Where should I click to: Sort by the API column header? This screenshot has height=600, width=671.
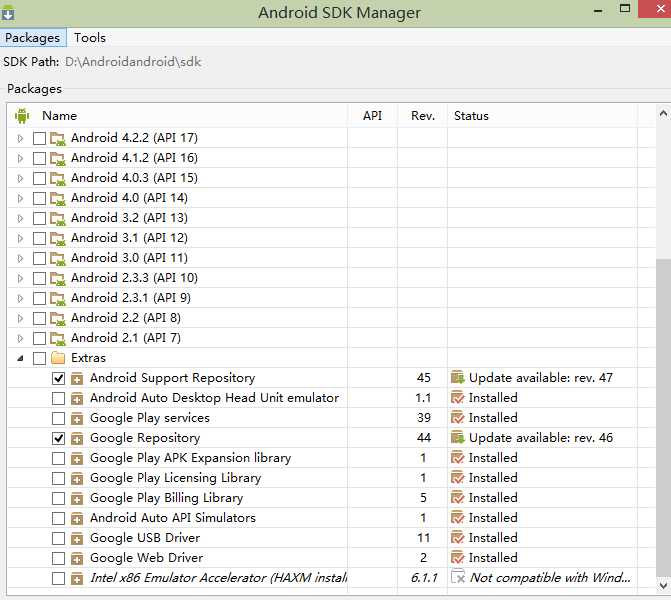[372, 116]
